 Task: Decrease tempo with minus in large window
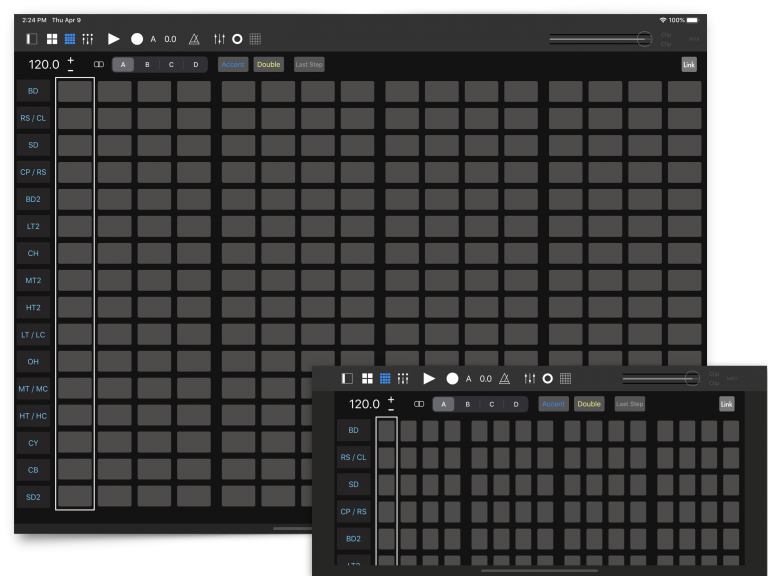click(71, 70)
